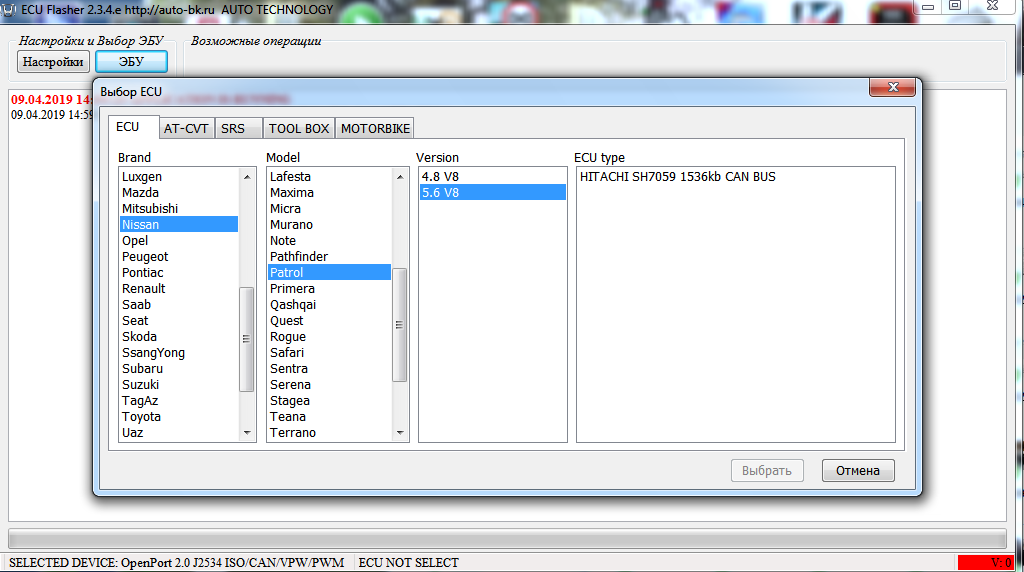
Task: Close the Выбор ECU dialog
Action: tap(892, 87)
